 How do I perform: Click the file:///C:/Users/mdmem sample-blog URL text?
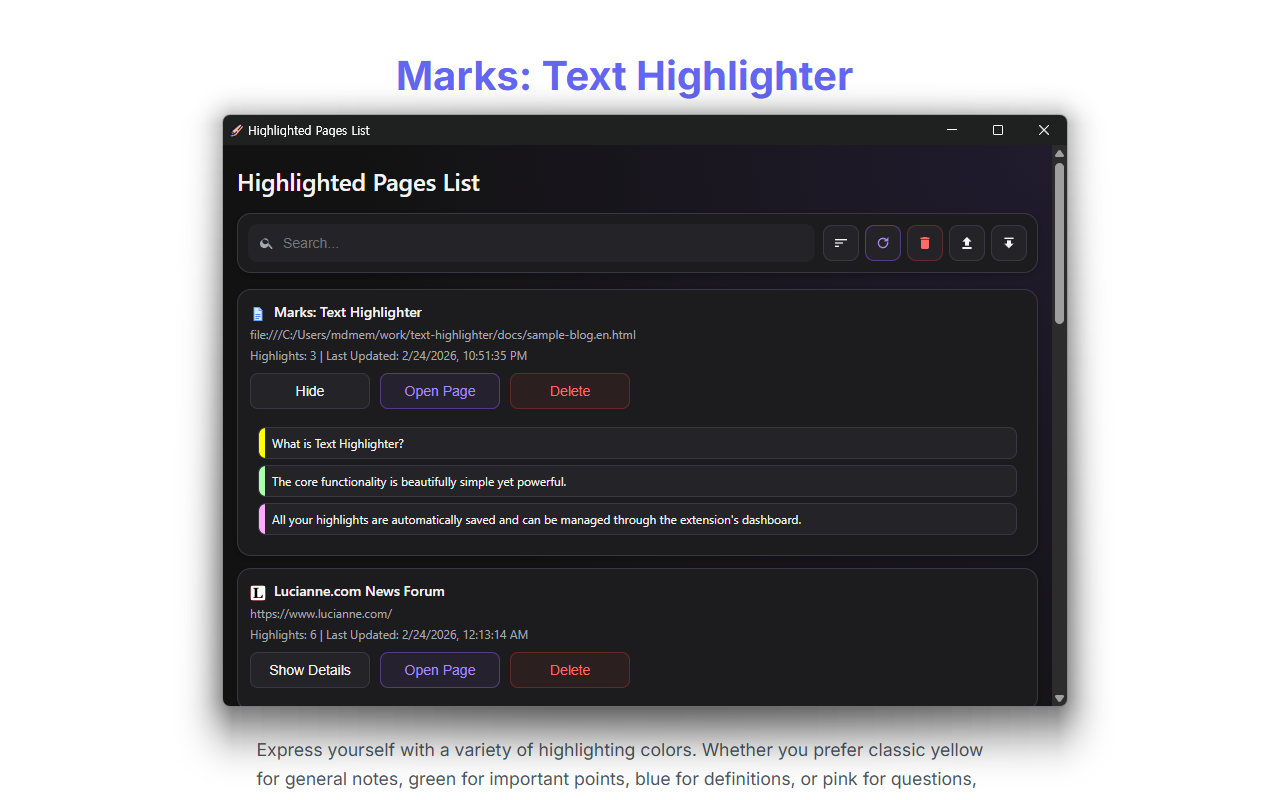[x=443, y=335]
